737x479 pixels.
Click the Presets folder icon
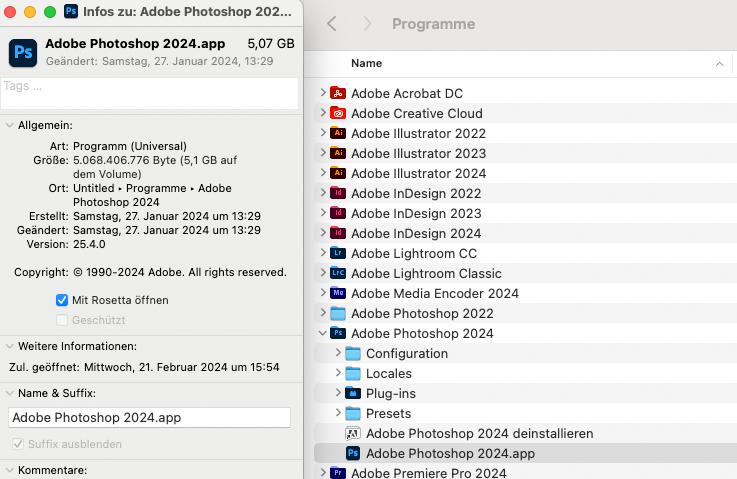point(353,413)
